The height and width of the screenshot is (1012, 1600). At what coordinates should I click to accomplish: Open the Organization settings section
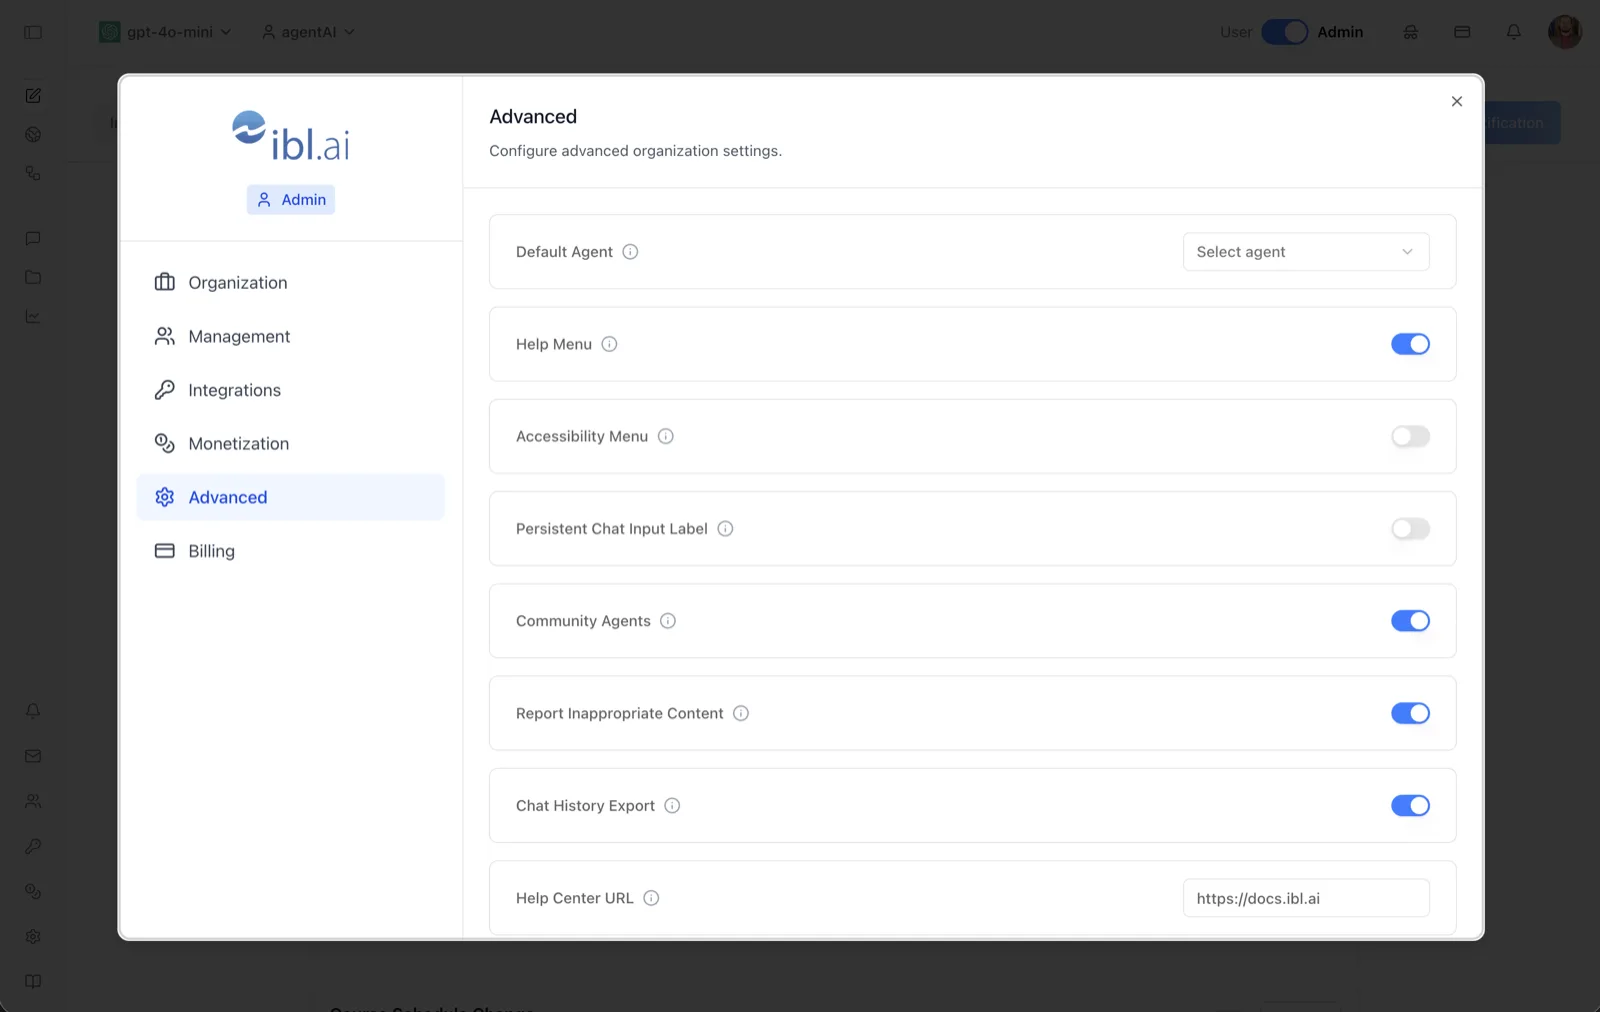point(290,283)
